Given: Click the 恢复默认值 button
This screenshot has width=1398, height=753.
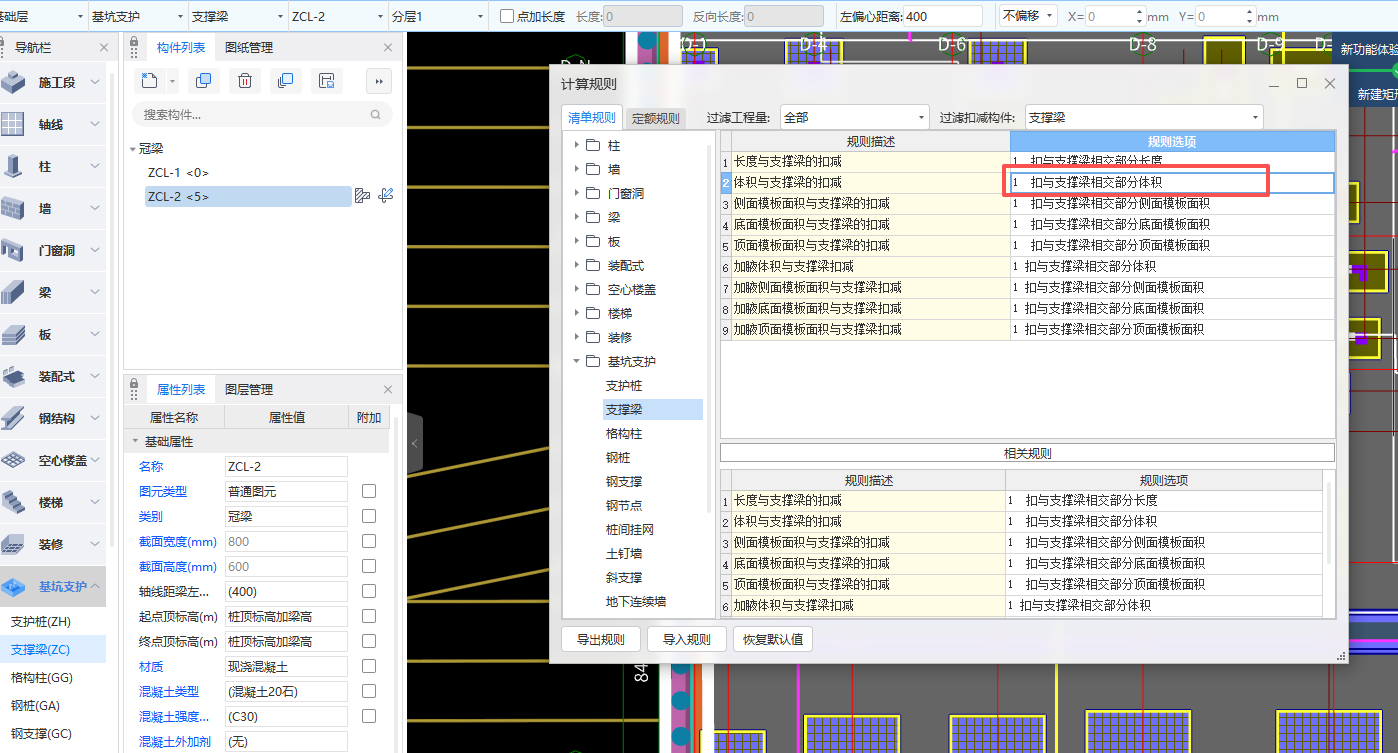Looking at the screenshot, I should point(772,640).
